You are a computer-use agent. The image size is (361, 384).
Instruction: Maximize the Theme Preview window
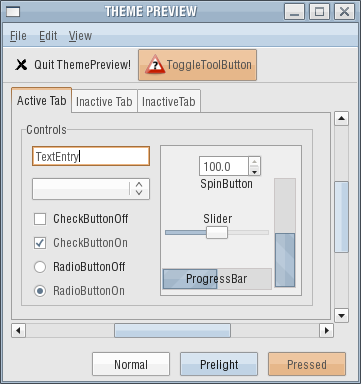point(319,12)
